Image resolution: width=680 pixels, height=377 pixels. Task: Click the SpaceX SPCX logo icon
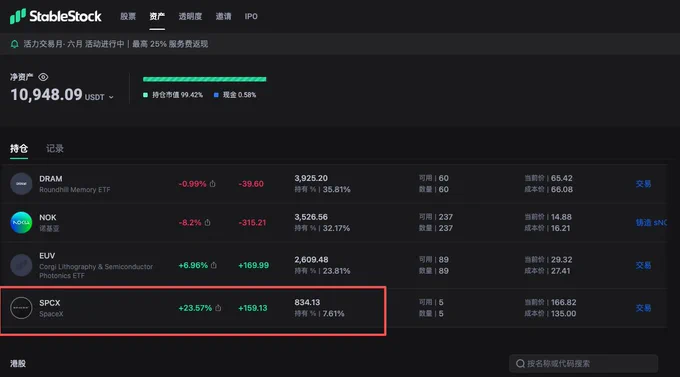[x=21, y=308]
